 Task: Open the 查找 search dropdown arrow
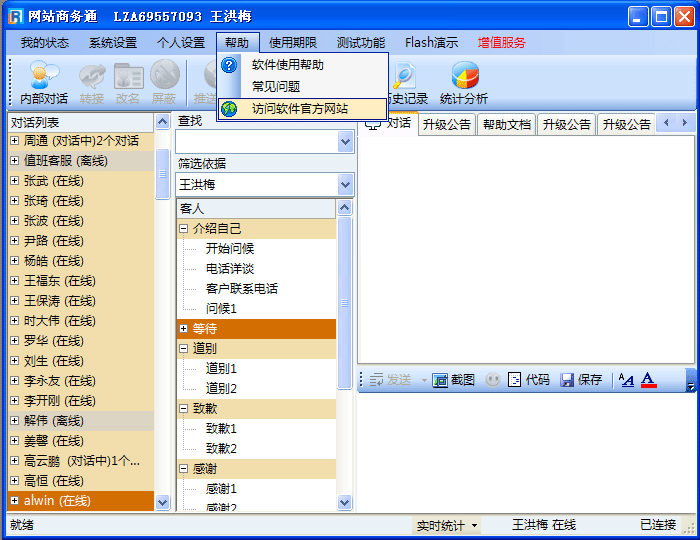tap(345, 142)
